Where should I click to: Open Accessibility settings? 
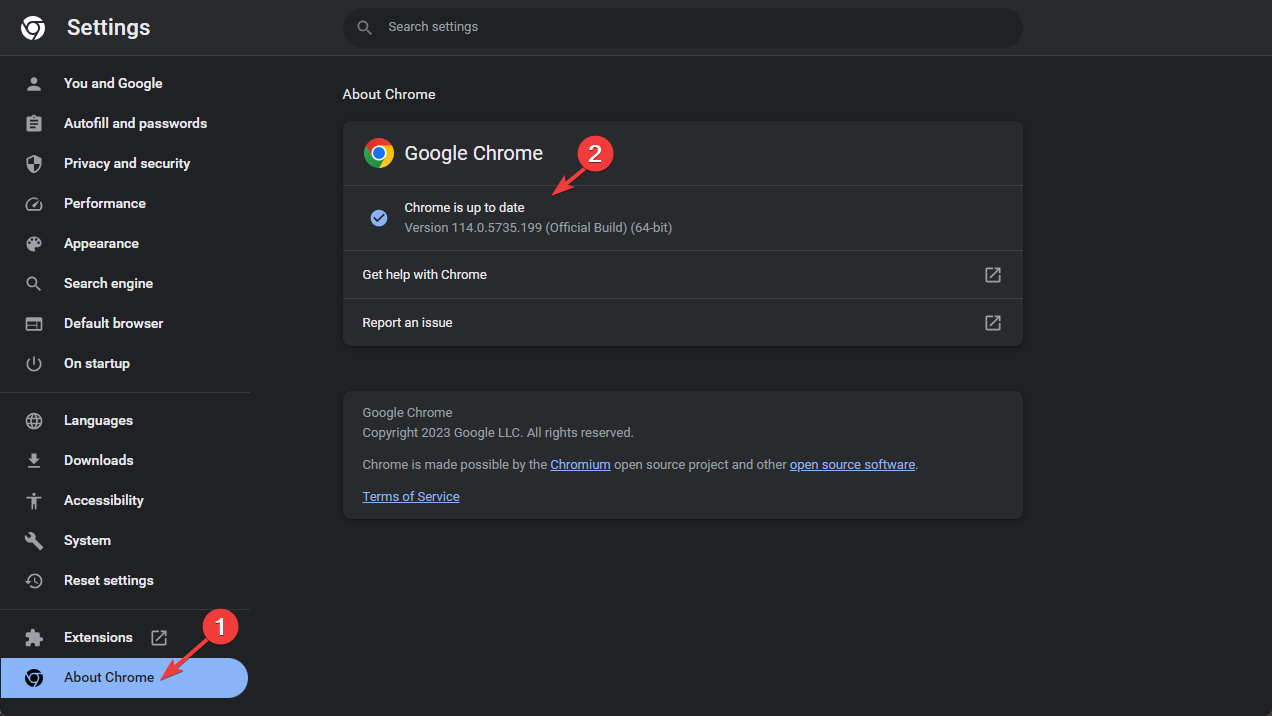pos(124,500)
